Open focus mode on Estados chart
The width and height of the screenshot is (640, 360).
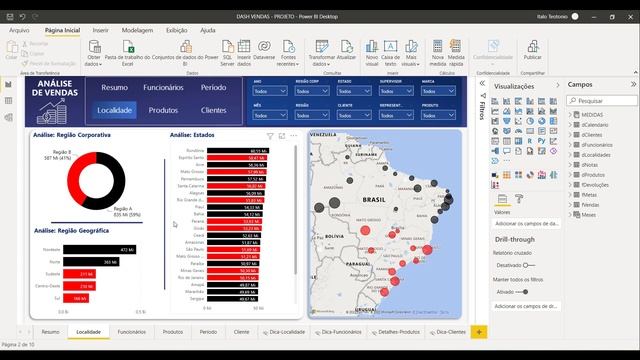tap(282, 136)
